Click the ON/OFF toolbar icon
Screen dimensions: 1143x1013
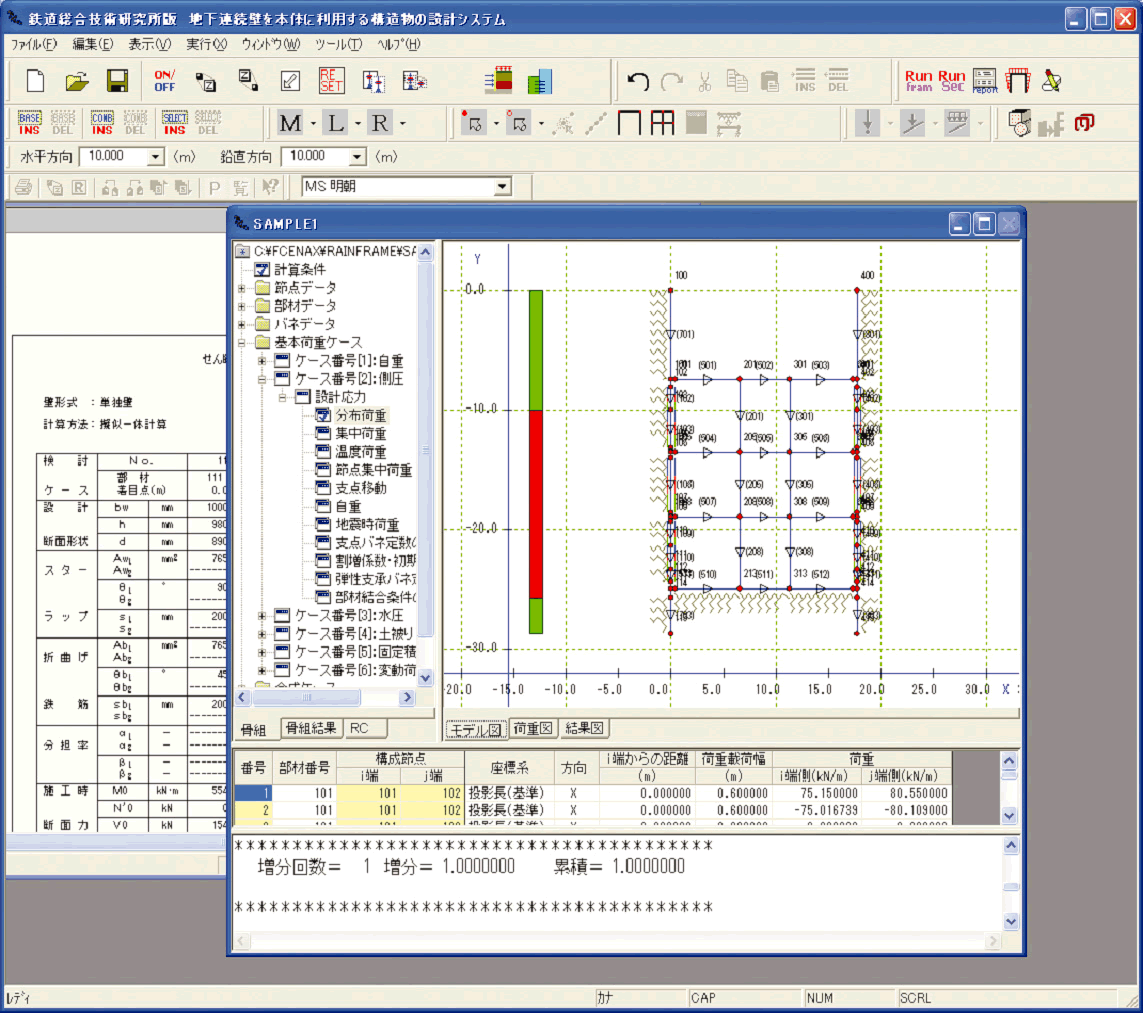[x=164, y=81]
